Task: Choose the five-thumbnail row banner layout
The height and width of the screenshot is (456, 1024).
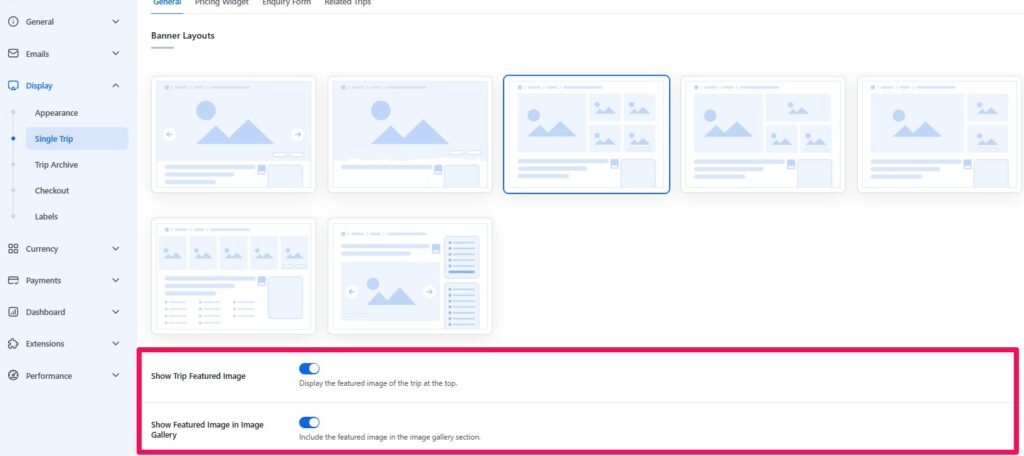Action: [233, 276]
